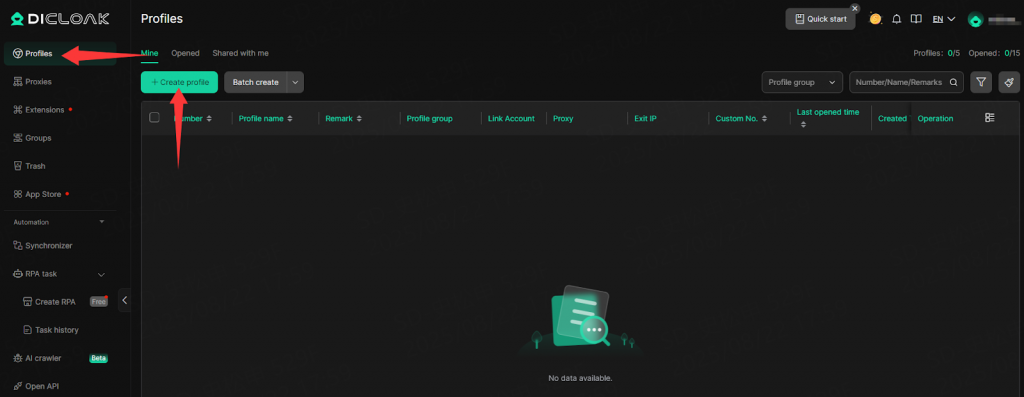Switch to the Shared with me tab

(x=240, y=53)
